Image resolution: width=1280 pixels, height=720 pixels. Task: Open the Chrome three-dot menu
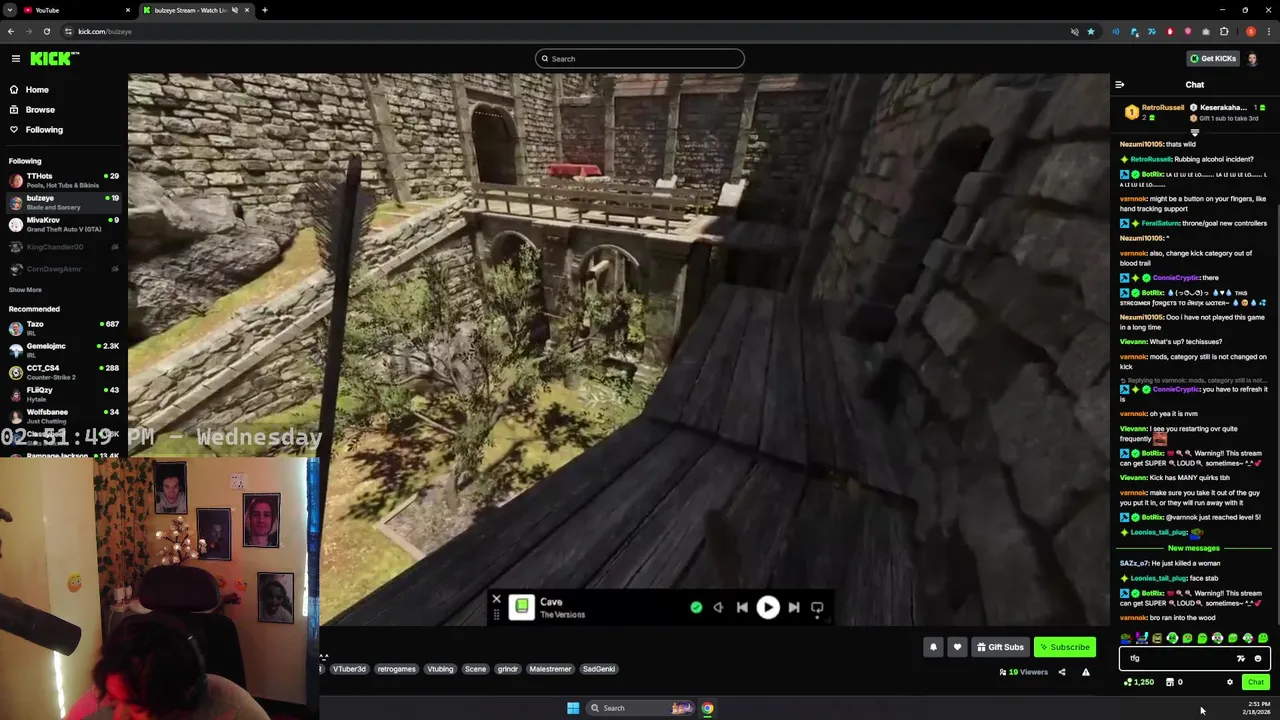point(1268,32)
